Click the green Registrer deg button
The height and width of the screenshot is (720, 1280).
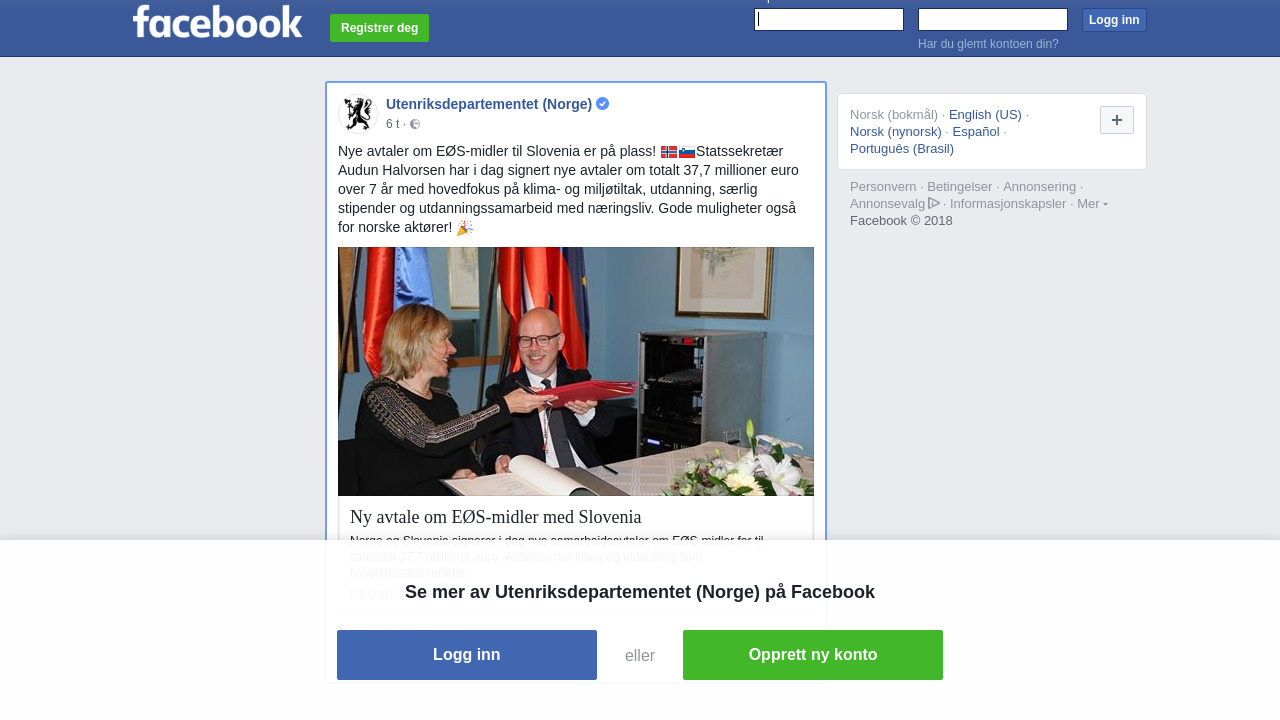click(379, 28)
